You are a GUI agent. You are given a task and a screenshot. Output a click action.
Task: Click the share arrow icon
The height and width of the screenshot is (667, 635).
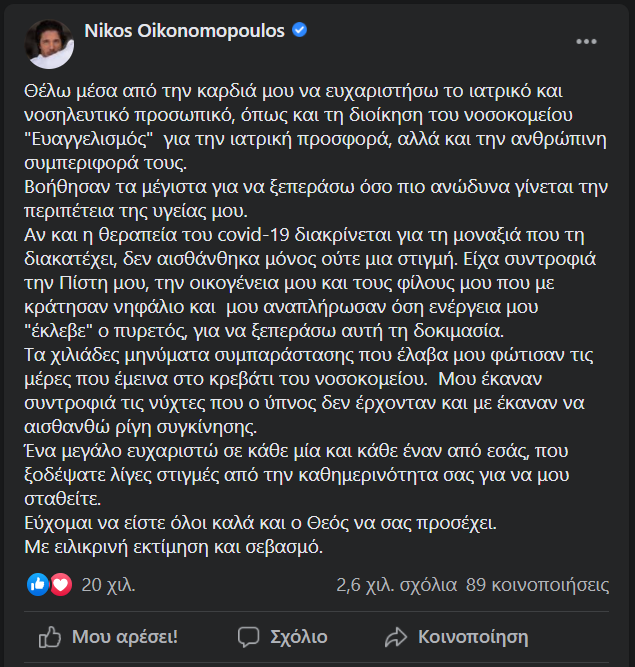pyautogui.click(x=396, y=636)
